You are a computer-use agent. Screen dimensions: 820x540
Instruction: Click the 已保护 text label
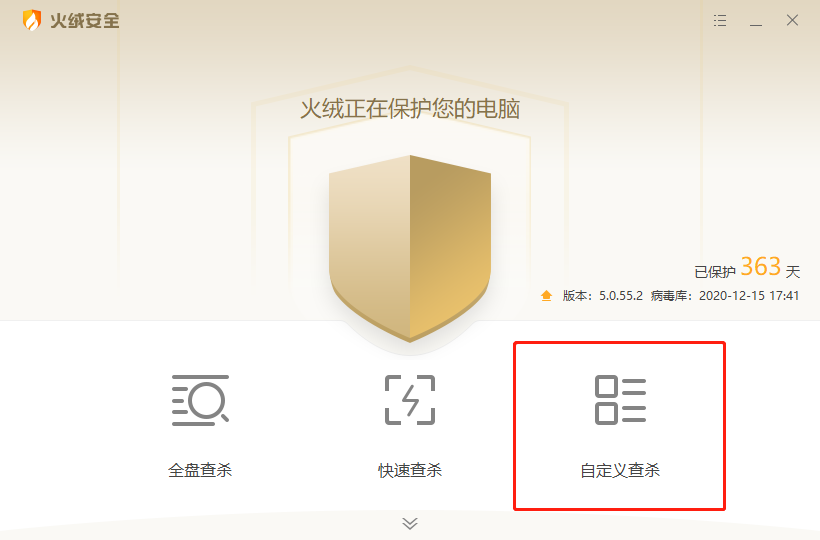pos(715,272)
